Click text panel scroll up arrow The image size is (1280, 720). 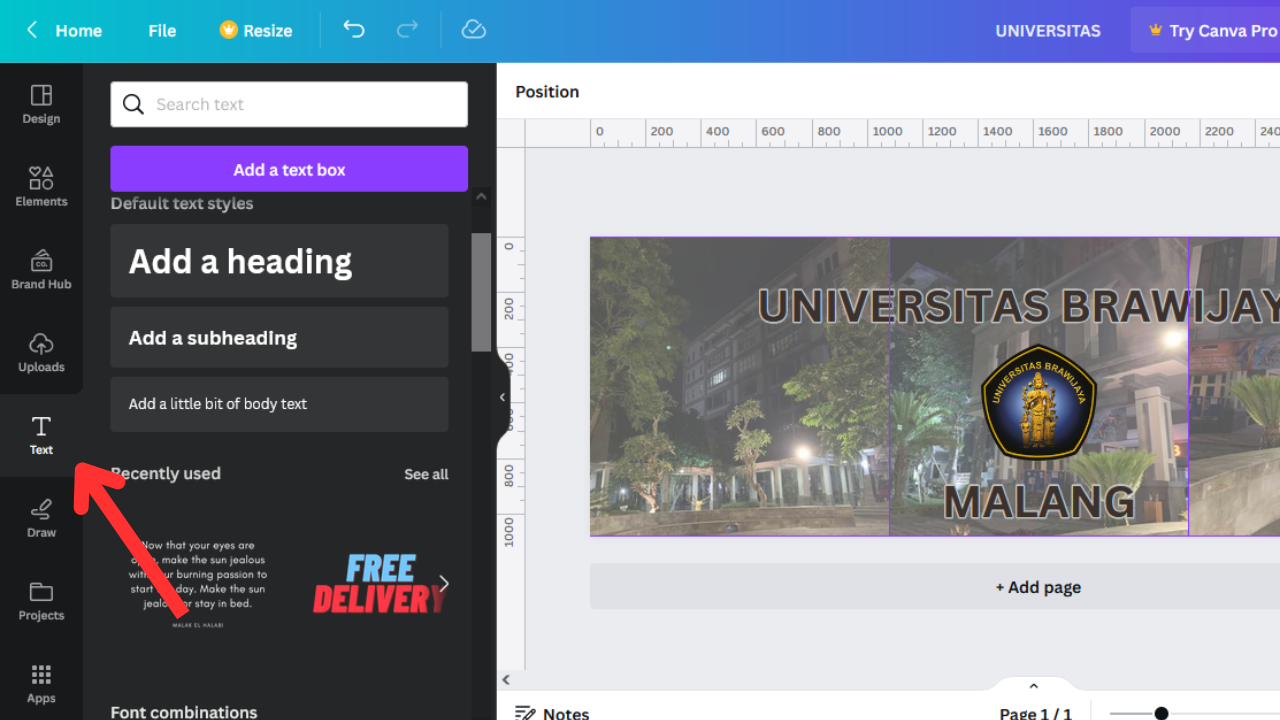(x=481, y=197)
